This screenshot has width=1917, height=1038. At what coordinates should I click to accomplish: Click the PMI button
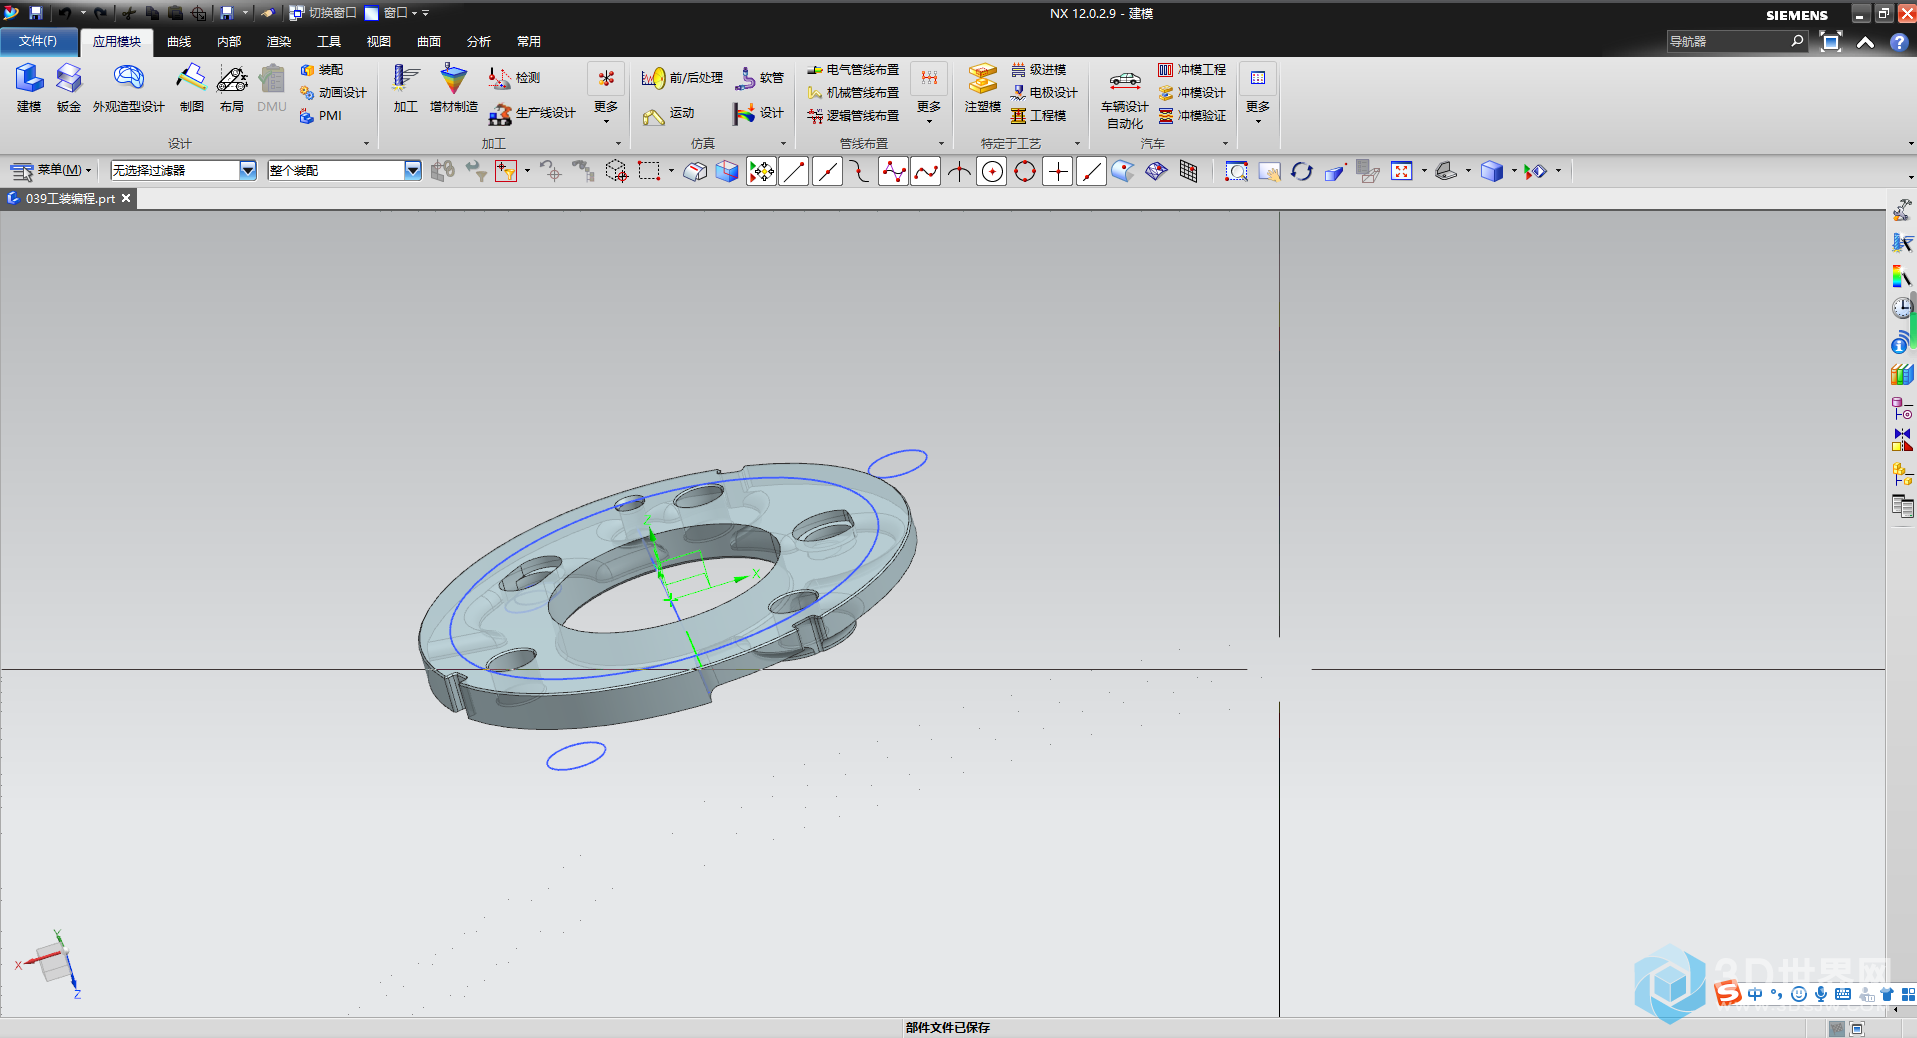(321, 116)
